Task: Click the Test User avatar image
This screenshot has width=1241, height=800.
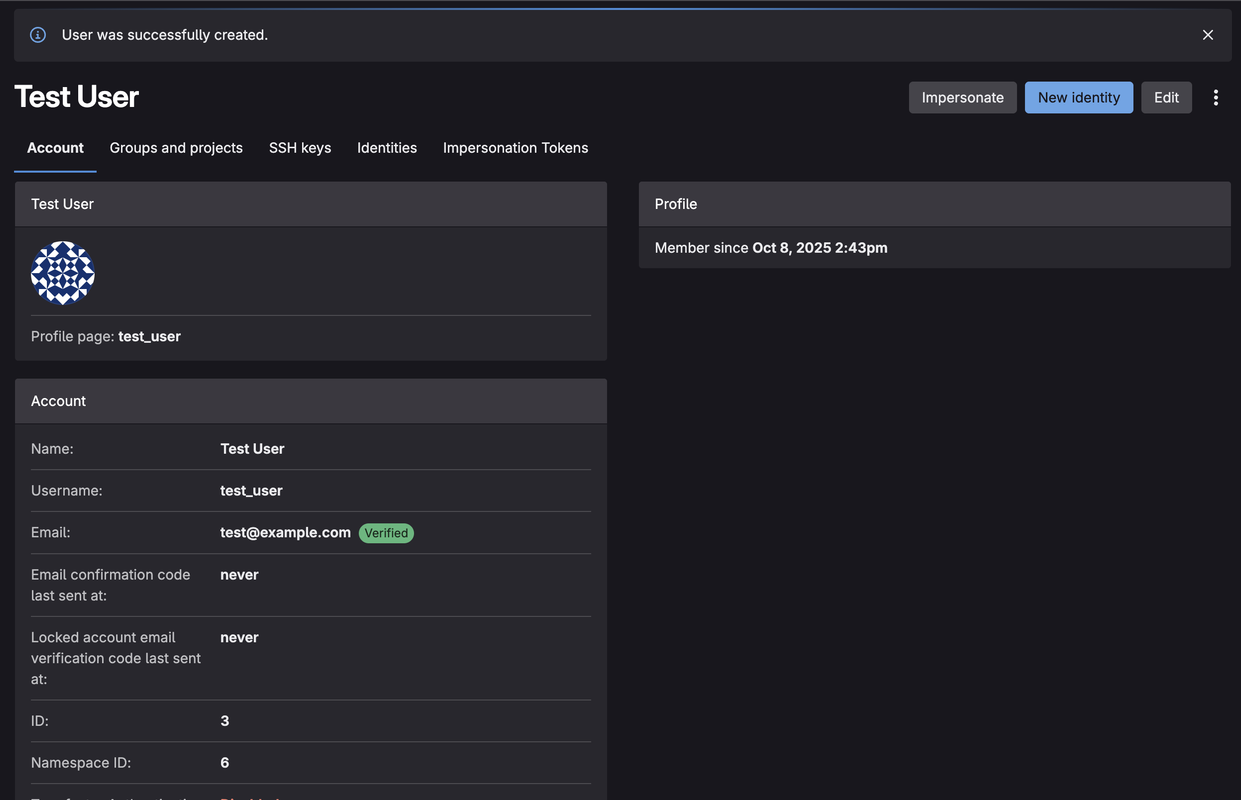Action: [x=63, y=273]
